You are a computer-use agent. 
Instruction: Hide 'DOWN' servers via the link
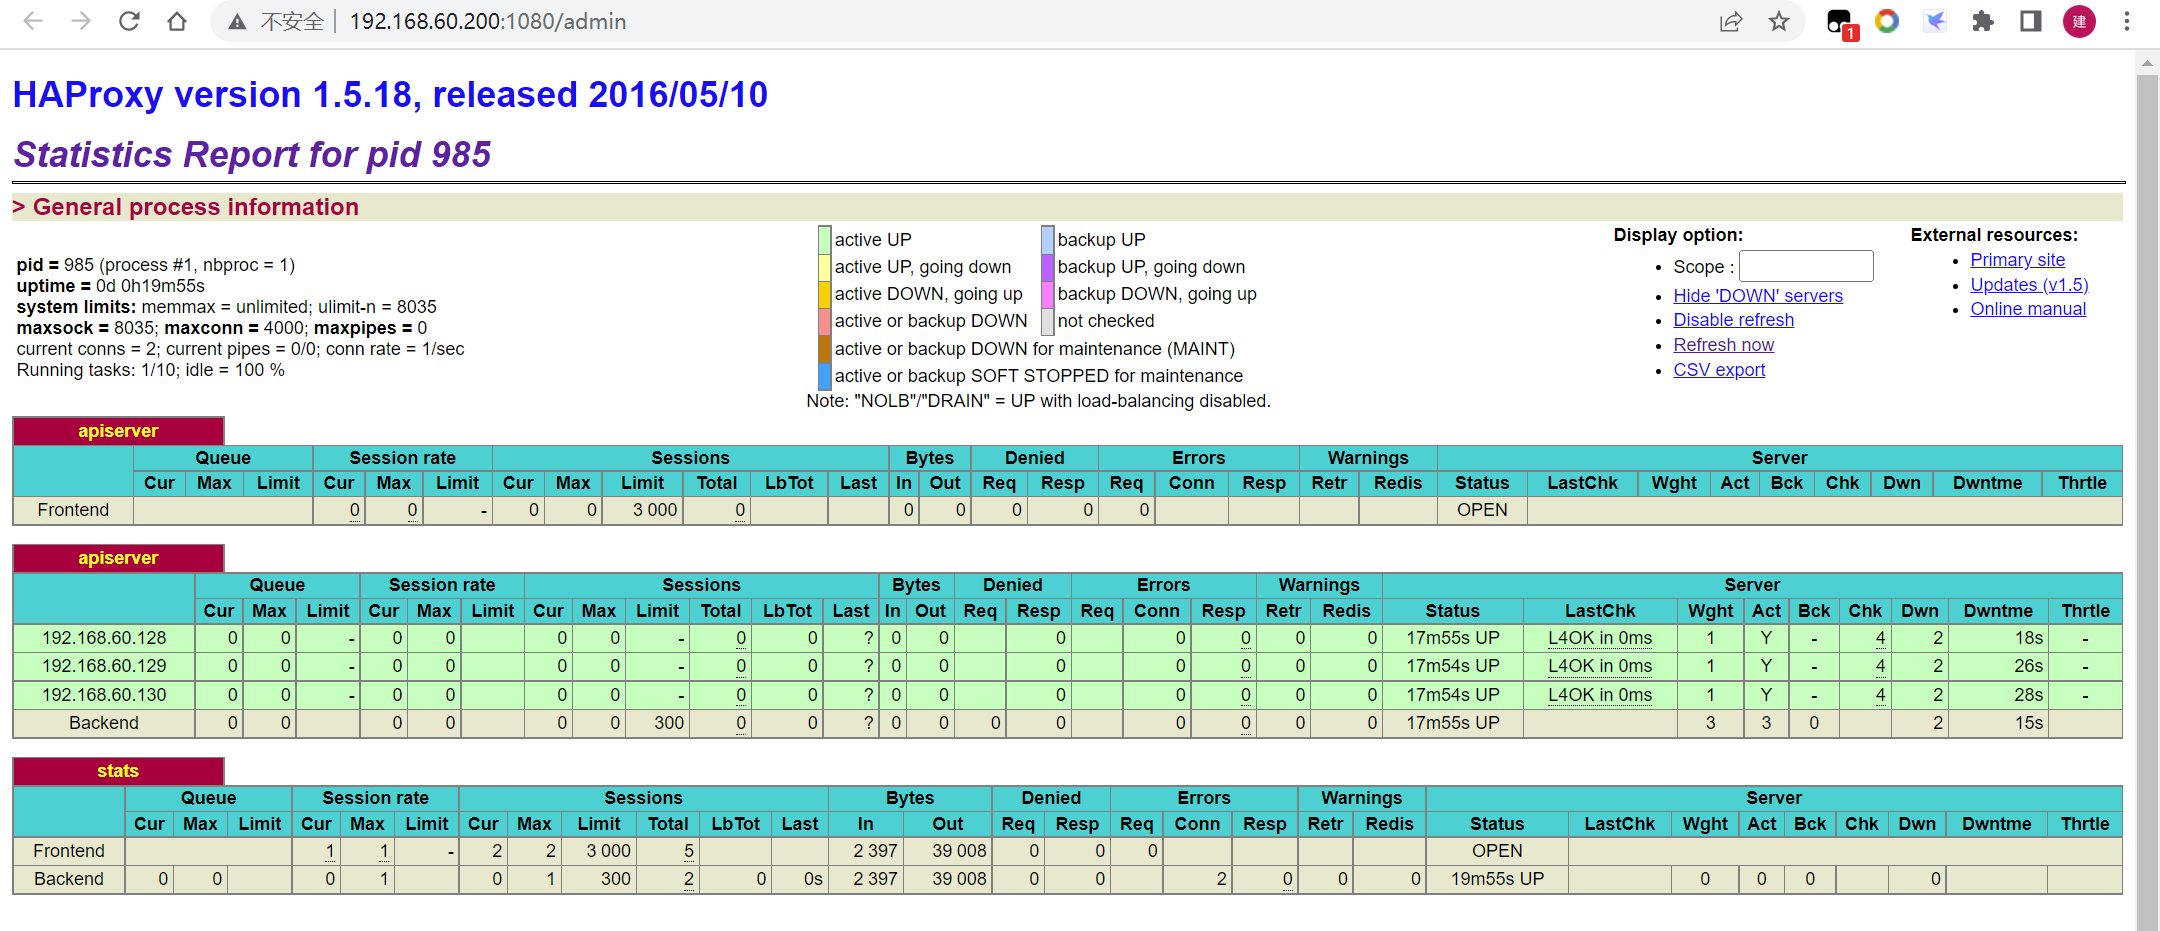[1757, 295]
